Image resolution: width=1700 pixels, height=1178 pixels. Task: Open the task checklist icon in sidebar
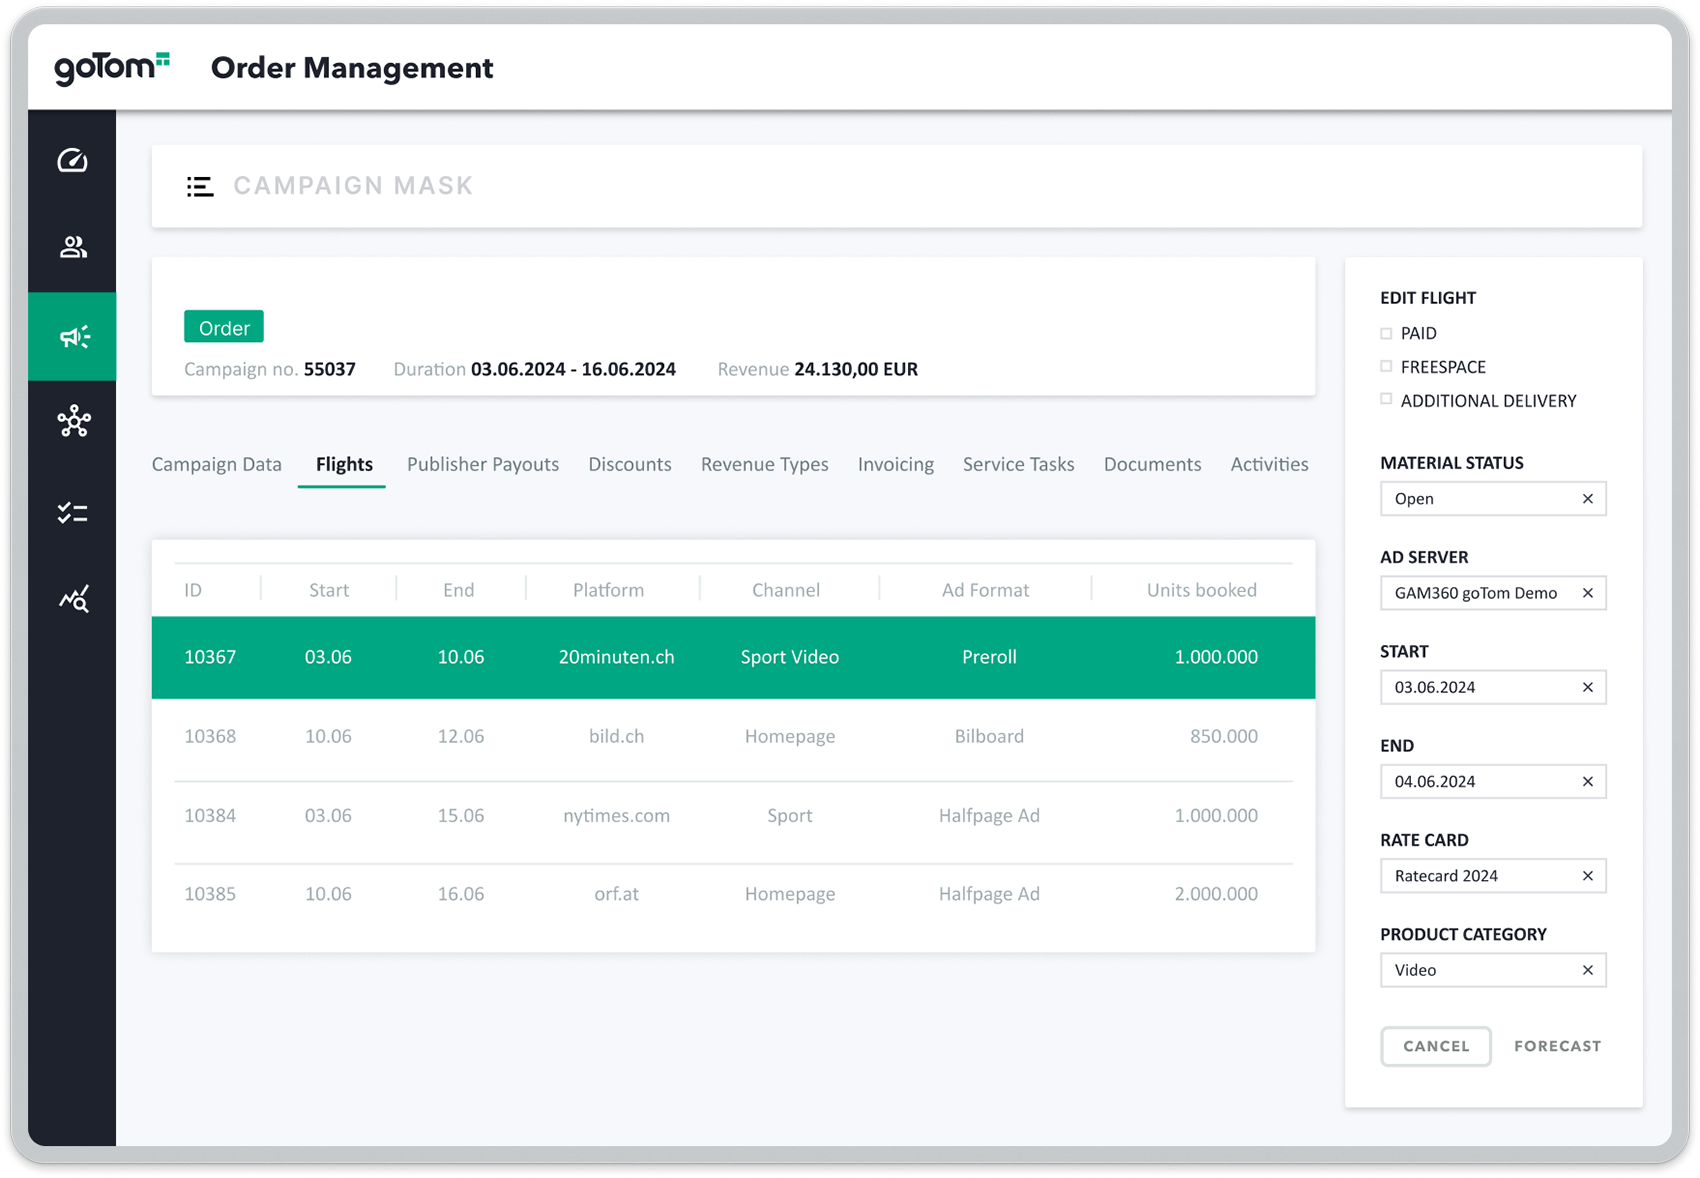click(72, 513)
